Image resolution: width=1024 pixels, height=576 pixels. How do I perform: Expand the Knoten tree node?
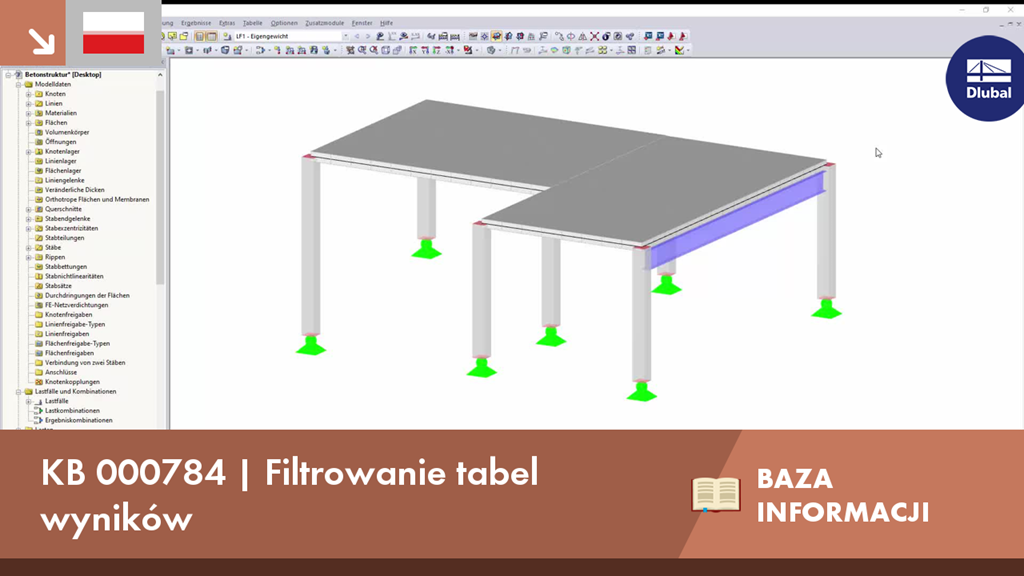(29, 94)
